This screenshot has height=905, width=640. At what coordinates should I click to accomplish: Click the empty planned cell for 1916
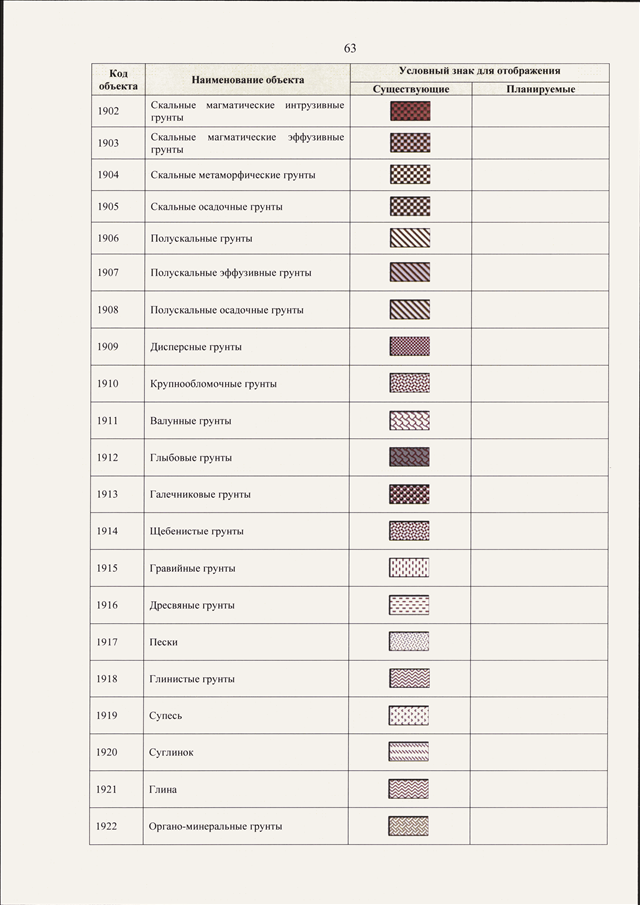tap(540, 605)
